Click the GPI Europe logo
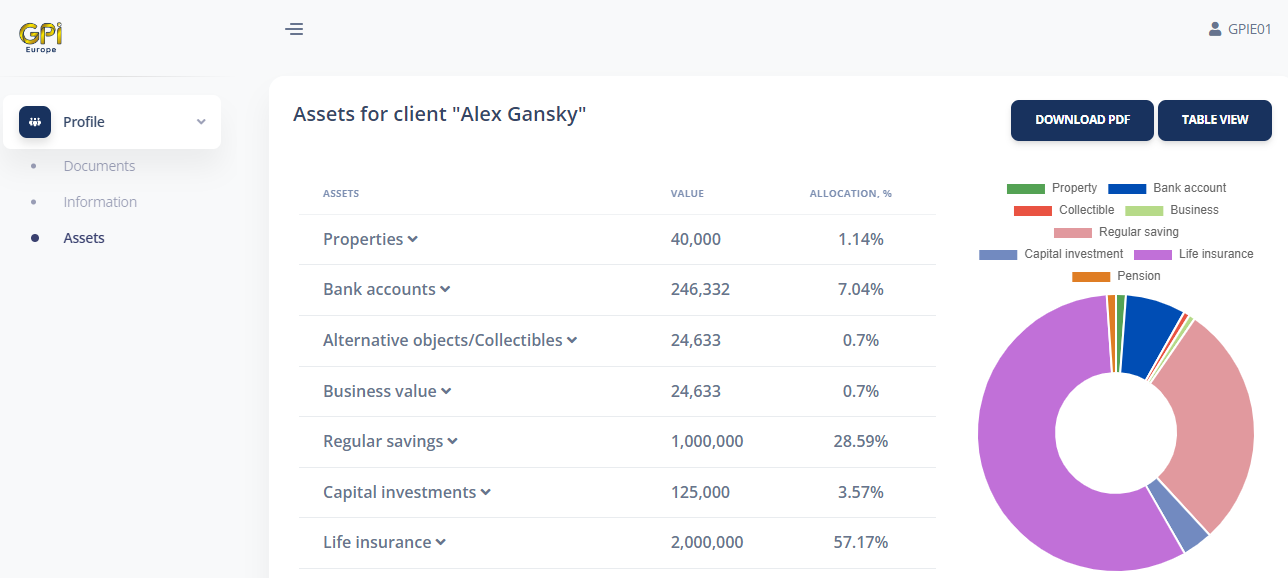The height and width of the screenshot is (578, 1288). pyautogui.click(x=41, y=38)
